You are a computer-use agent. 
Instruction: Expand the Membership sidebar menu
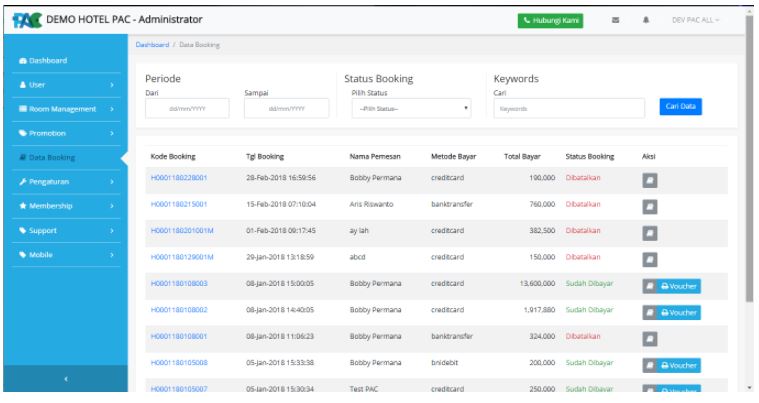66,206
